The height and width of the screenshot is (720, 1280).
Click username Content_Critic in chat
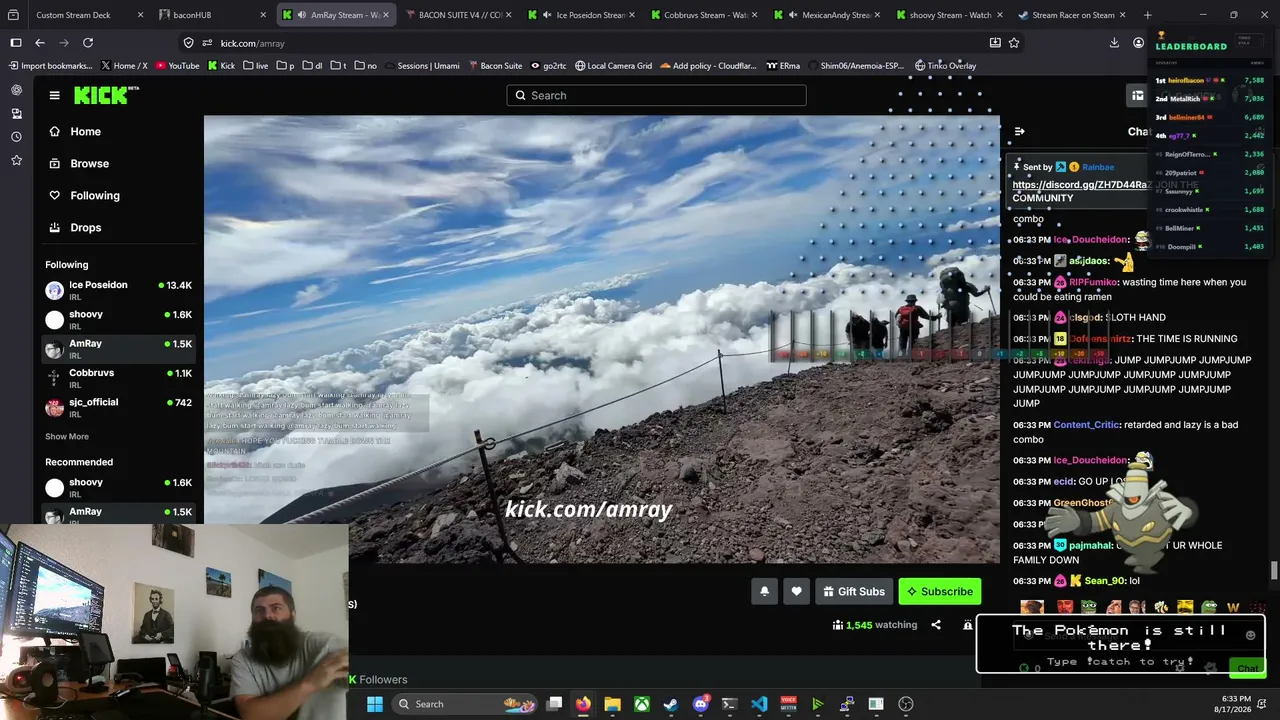[1086, 425]
